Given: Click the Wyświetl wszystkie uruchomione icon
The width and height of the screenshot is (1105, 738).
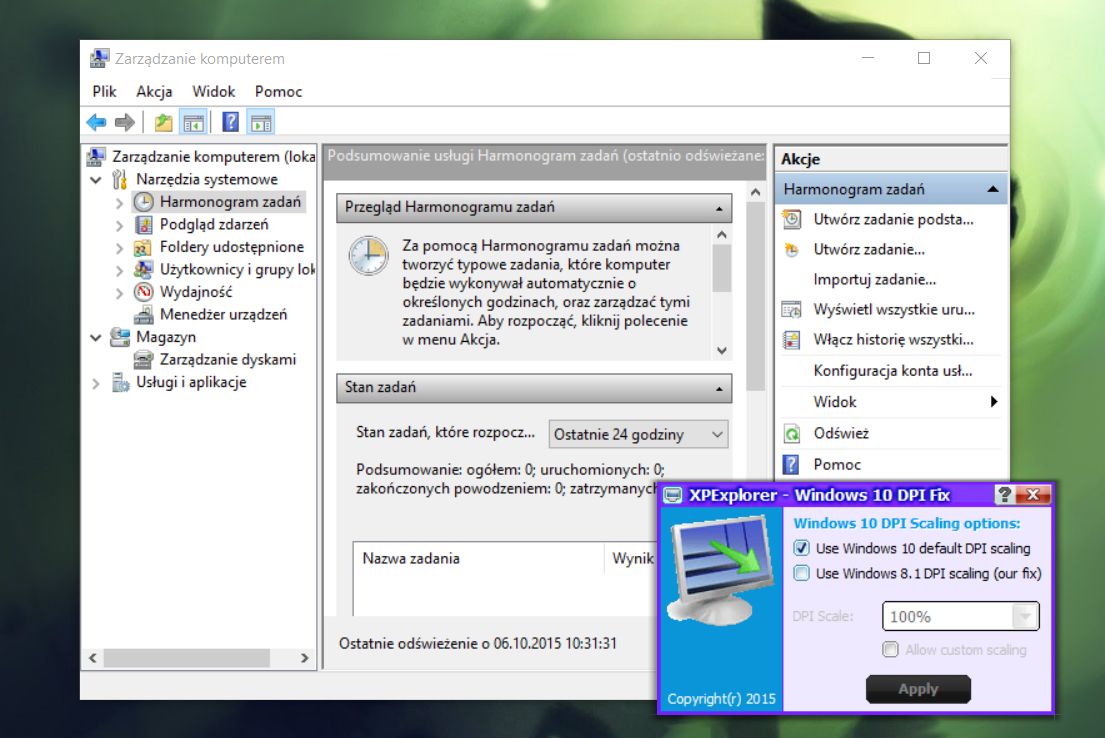Looking at the screenshot, I should pos(793,310).
